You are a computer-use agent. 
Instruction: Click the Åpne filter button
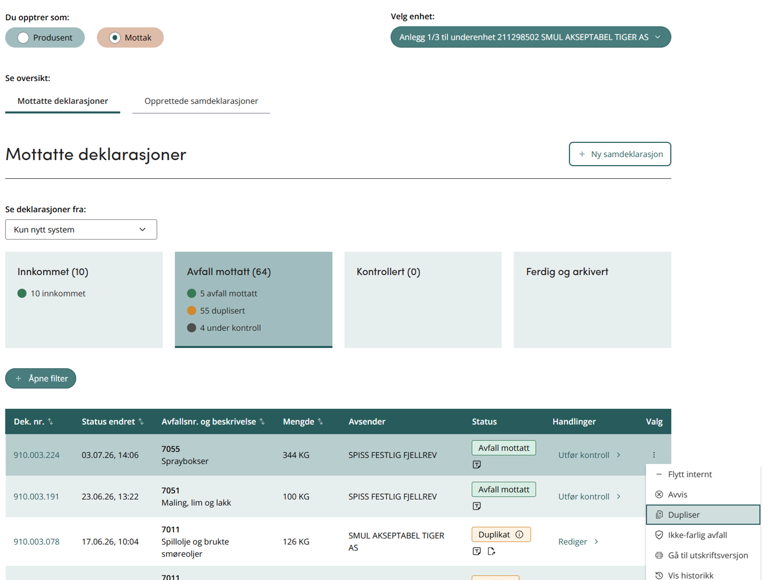[41, 379]
